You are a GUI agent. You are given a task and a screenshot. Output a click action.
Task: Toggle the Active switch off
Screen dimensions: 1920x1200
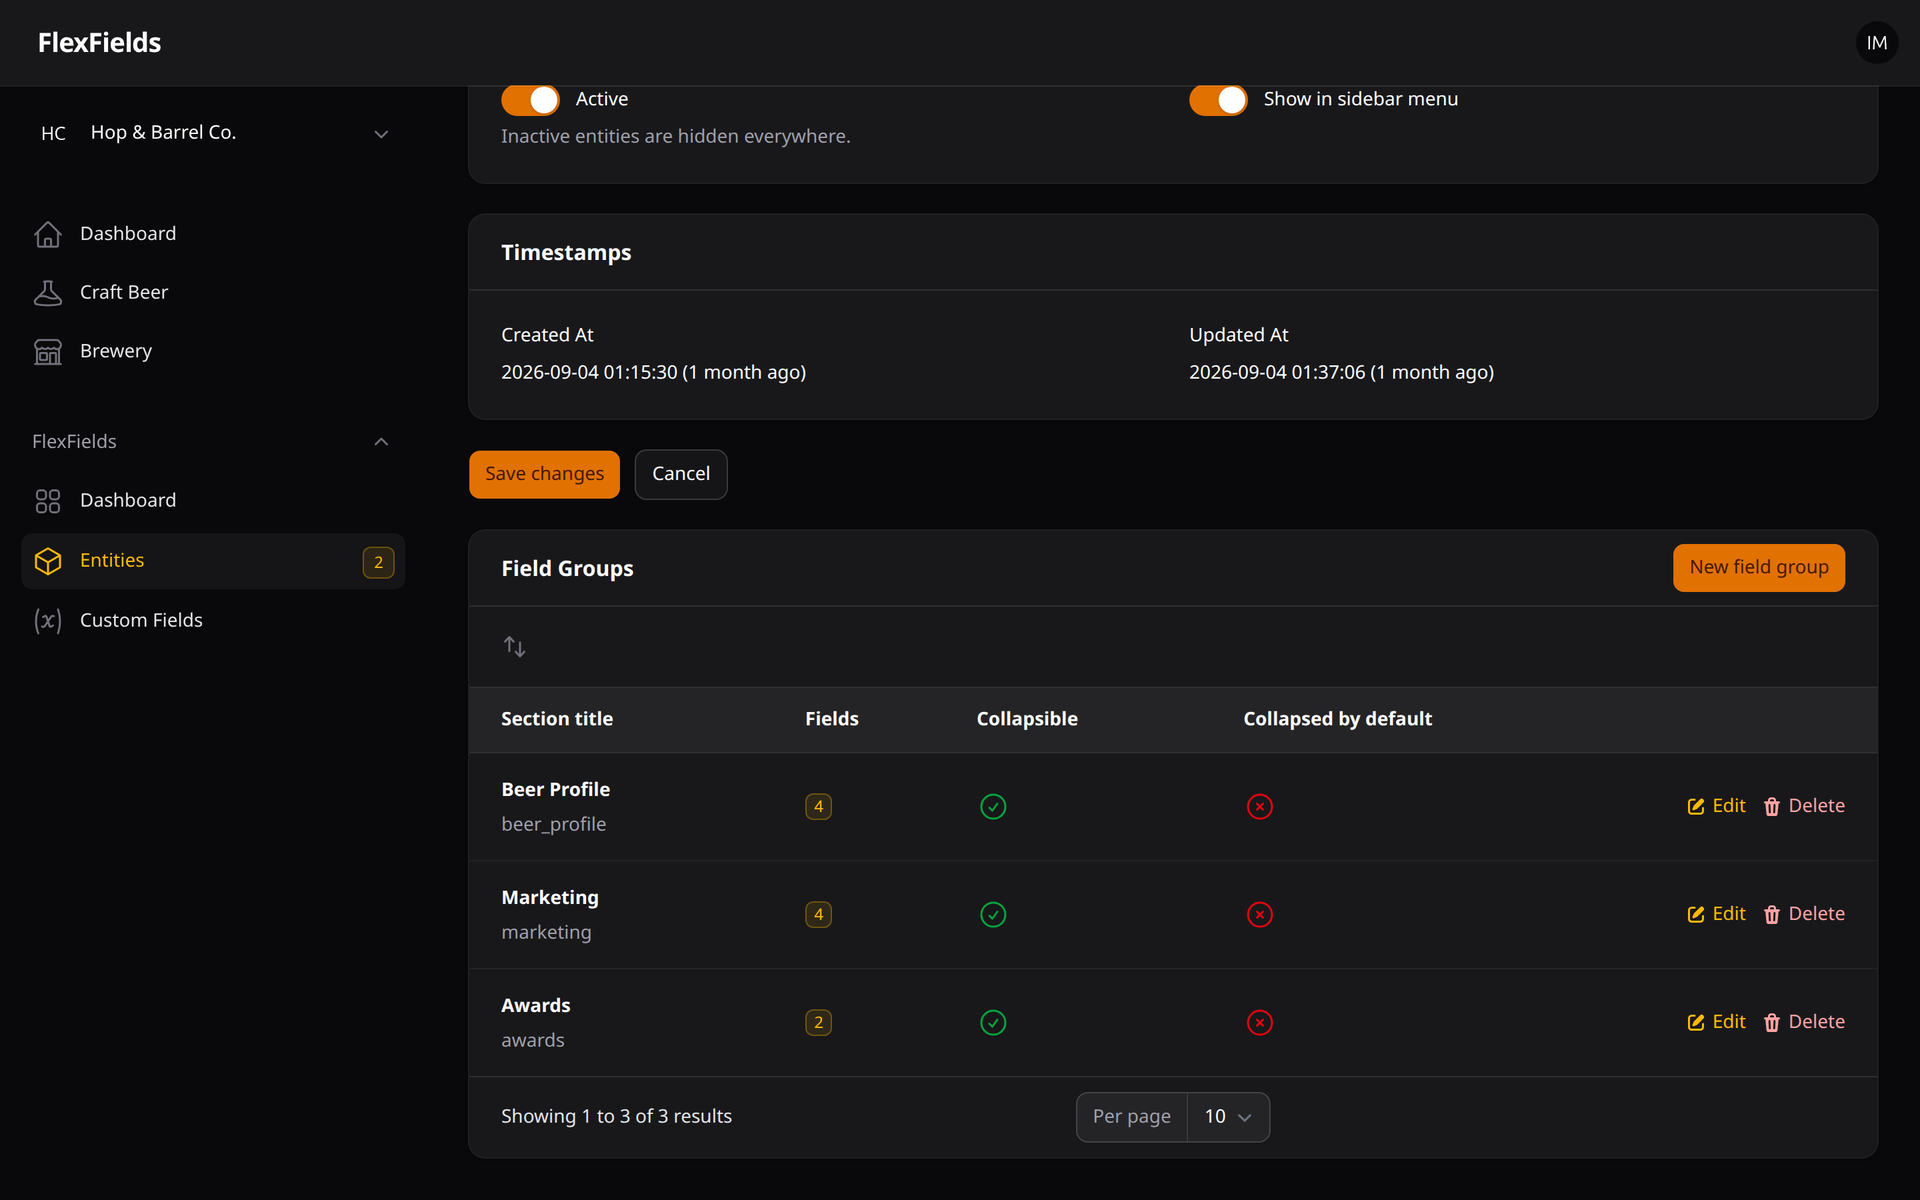[x=530, y=99]
